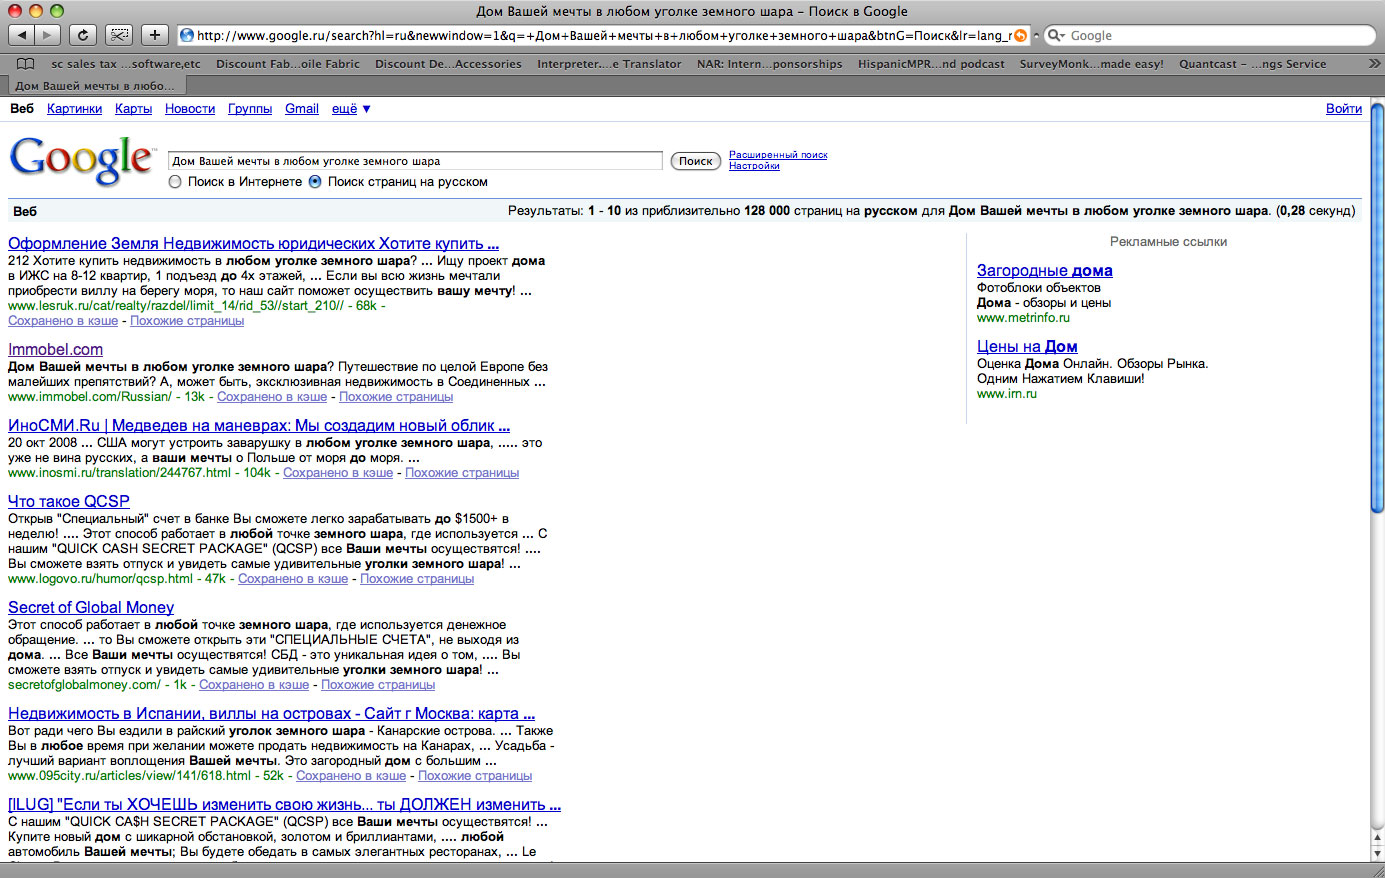The width and height of the screenshot is (1385, 878).
Task: Open 'Недвижимость в Испании, виллы на островах' result
Action: (271, 713)
